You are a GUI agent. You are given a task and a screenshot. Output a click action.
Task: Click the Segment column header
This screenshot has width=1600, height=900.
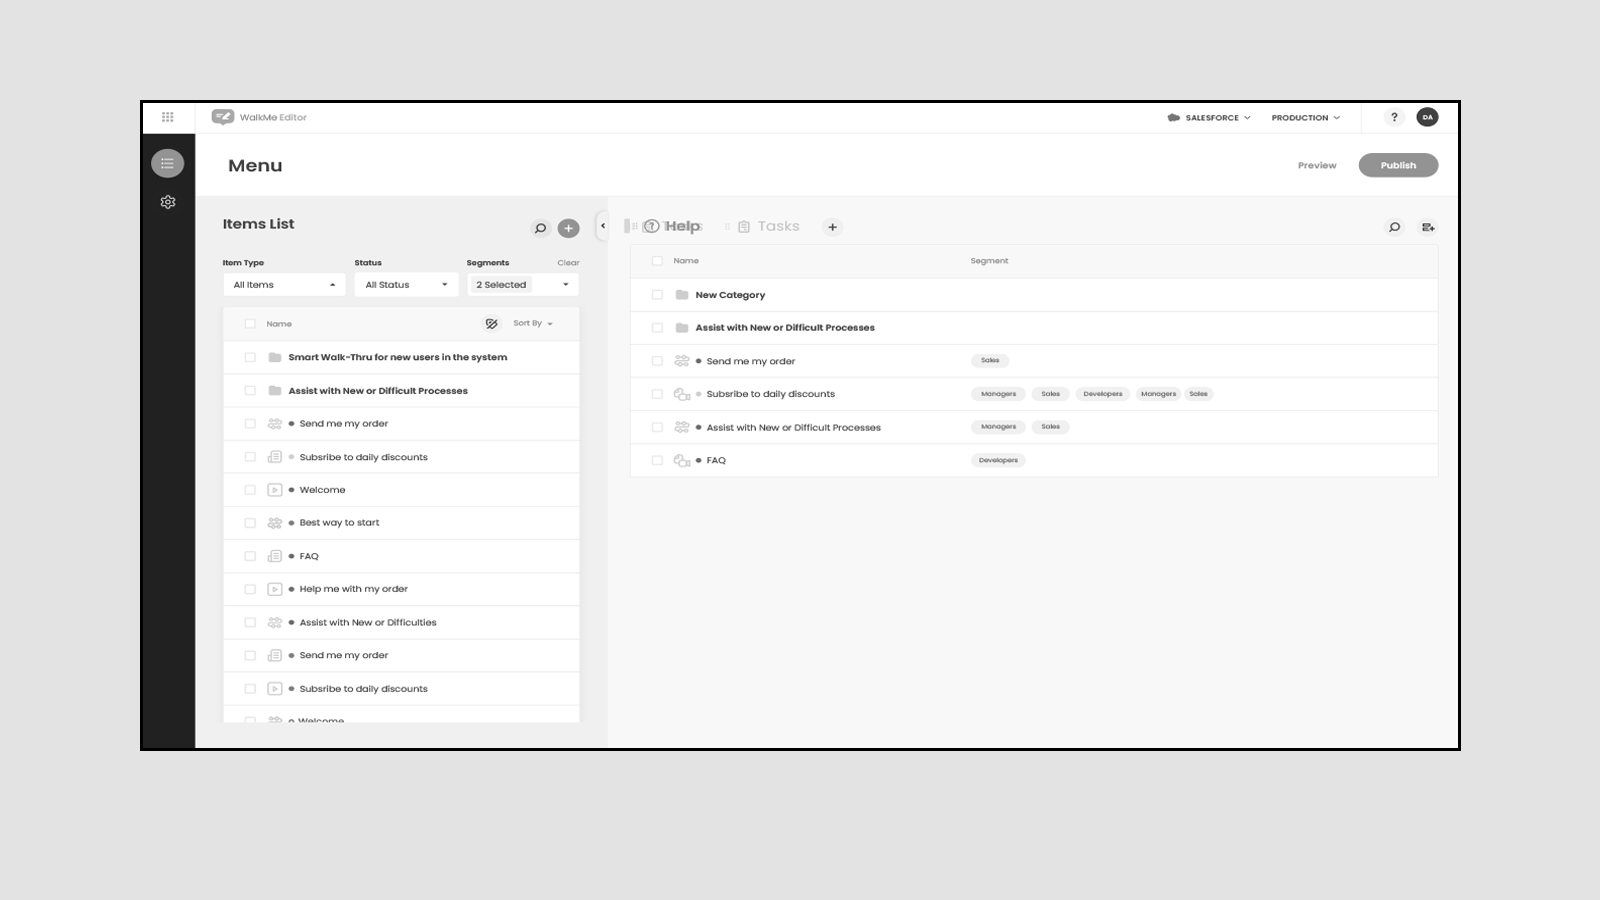coord(989,261)
